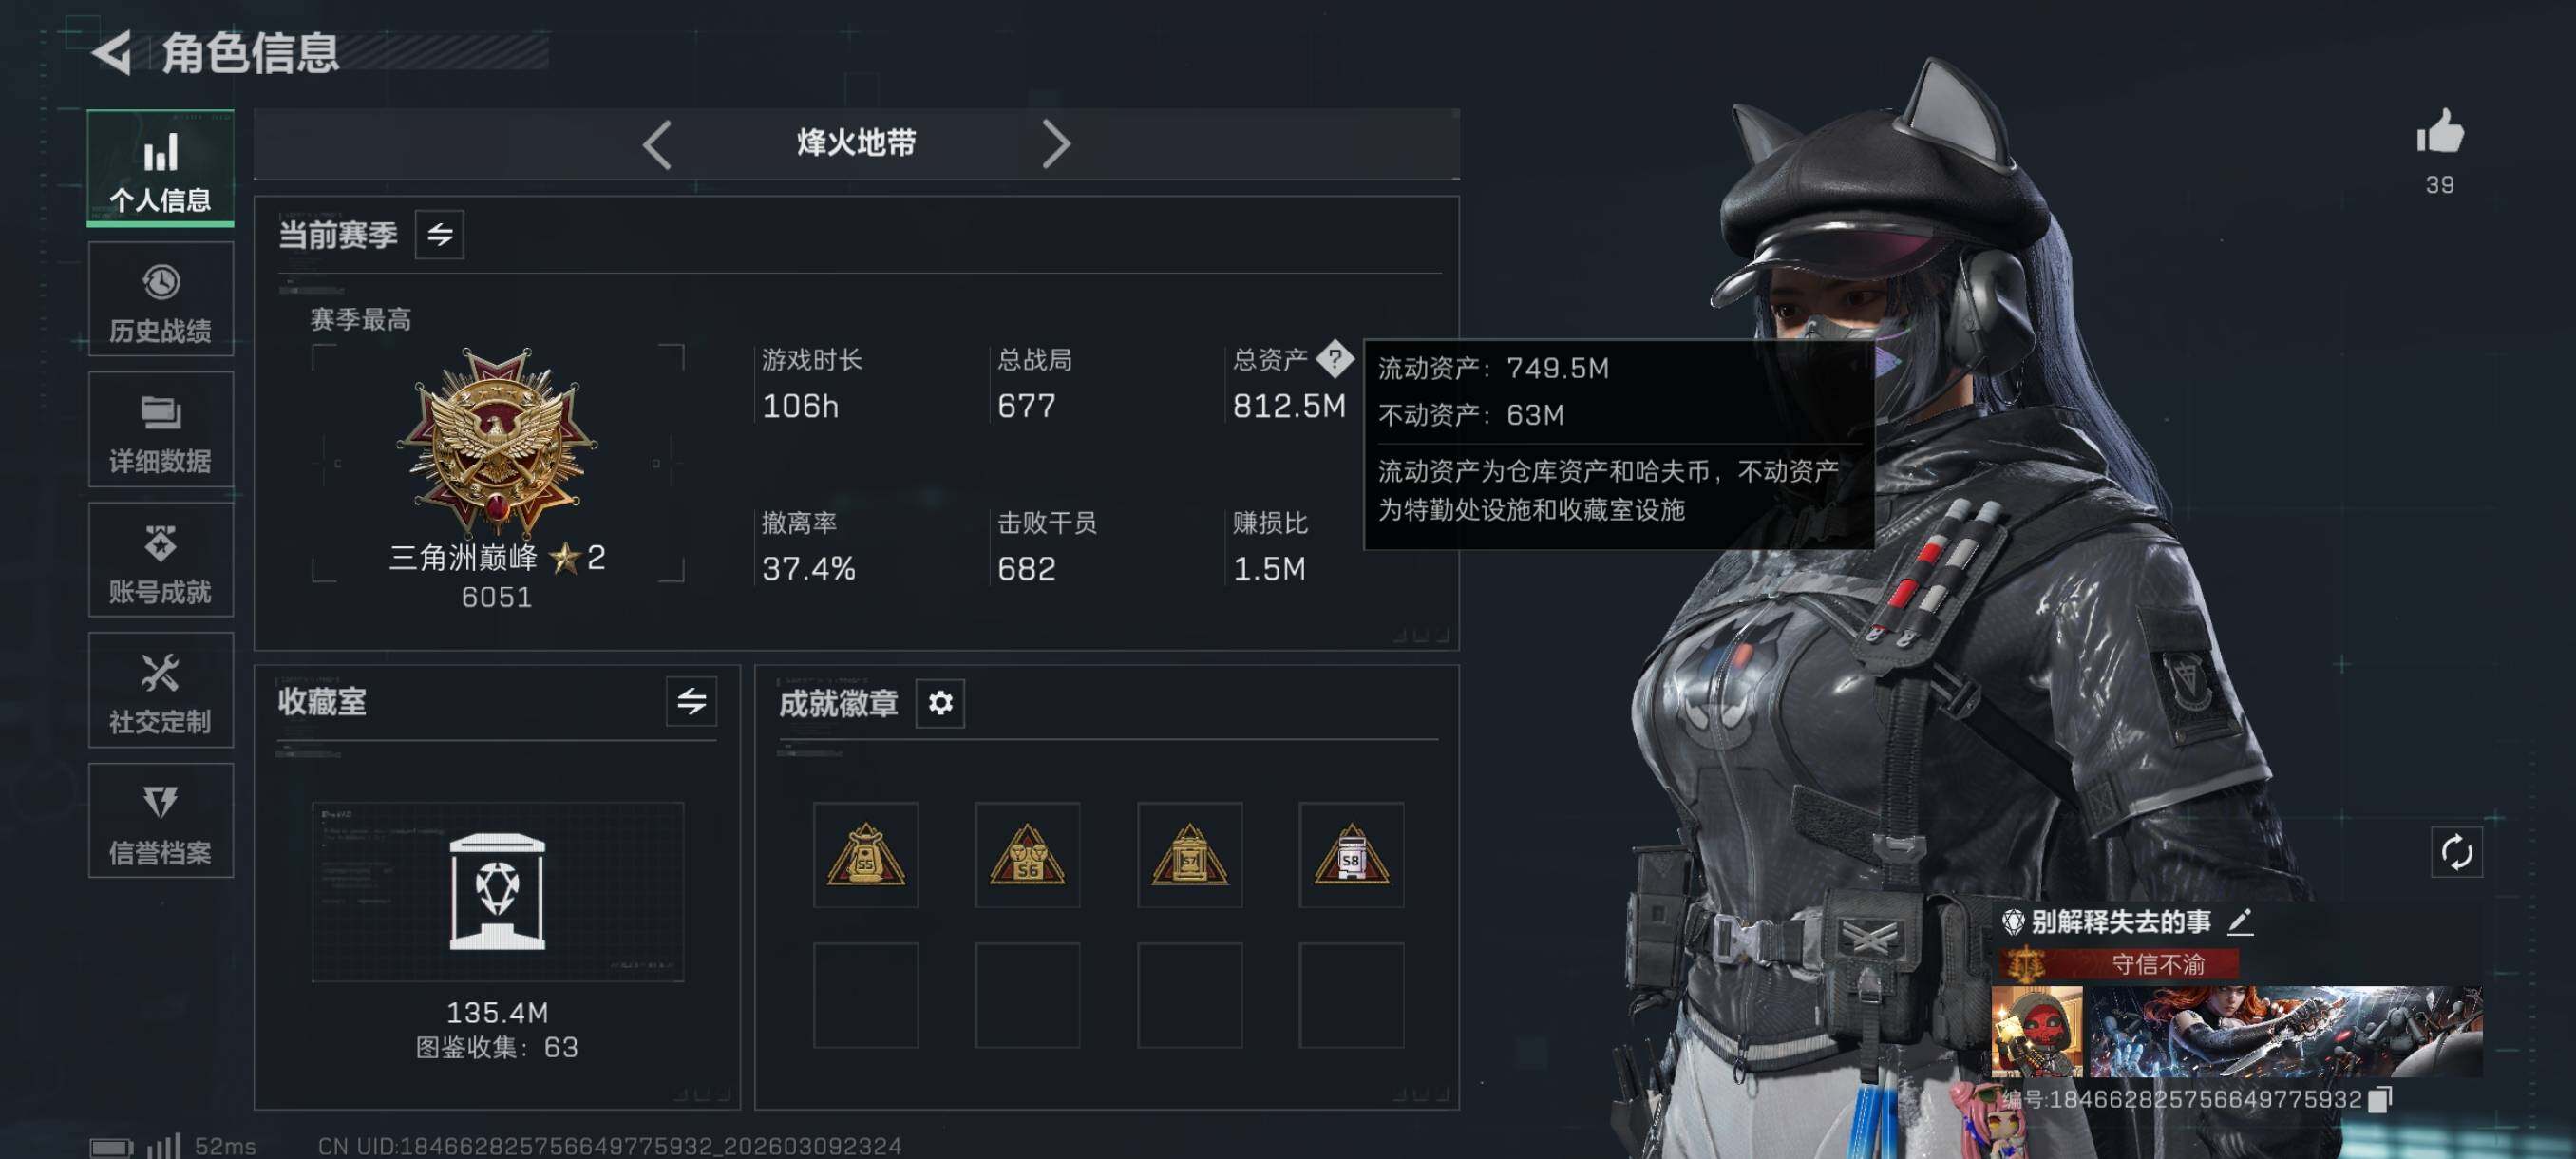Select the 账号成就 sidebar tab
Screen dimensions: 2576x1159
point(161,560)
